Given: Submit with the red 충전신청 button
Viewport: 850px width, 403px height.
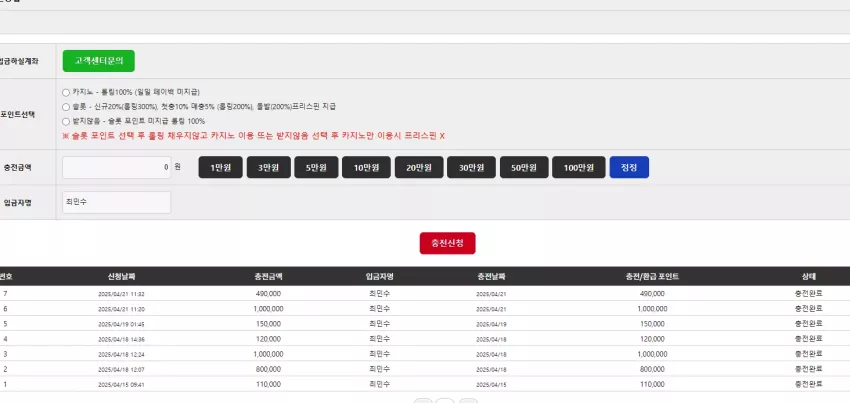Looking at the screenshot, I should 448,244.
